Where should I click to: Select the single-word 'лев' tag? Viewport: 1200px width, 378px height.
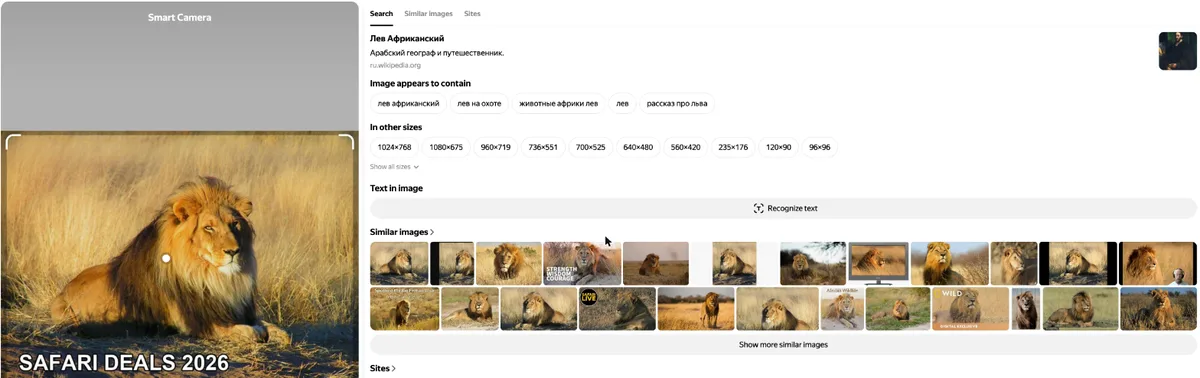tap(622, 103)
